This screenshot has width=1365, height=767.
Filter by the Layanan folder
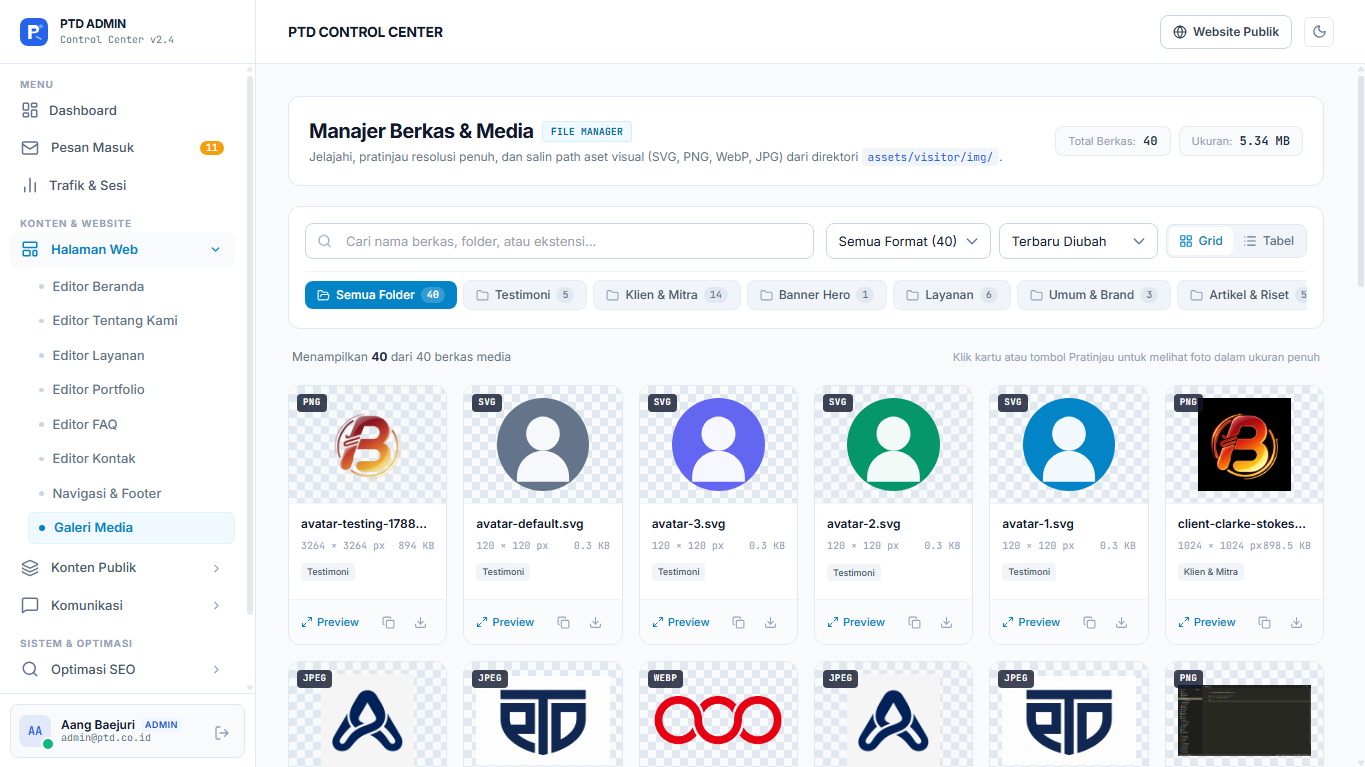[x=952, y=295]
